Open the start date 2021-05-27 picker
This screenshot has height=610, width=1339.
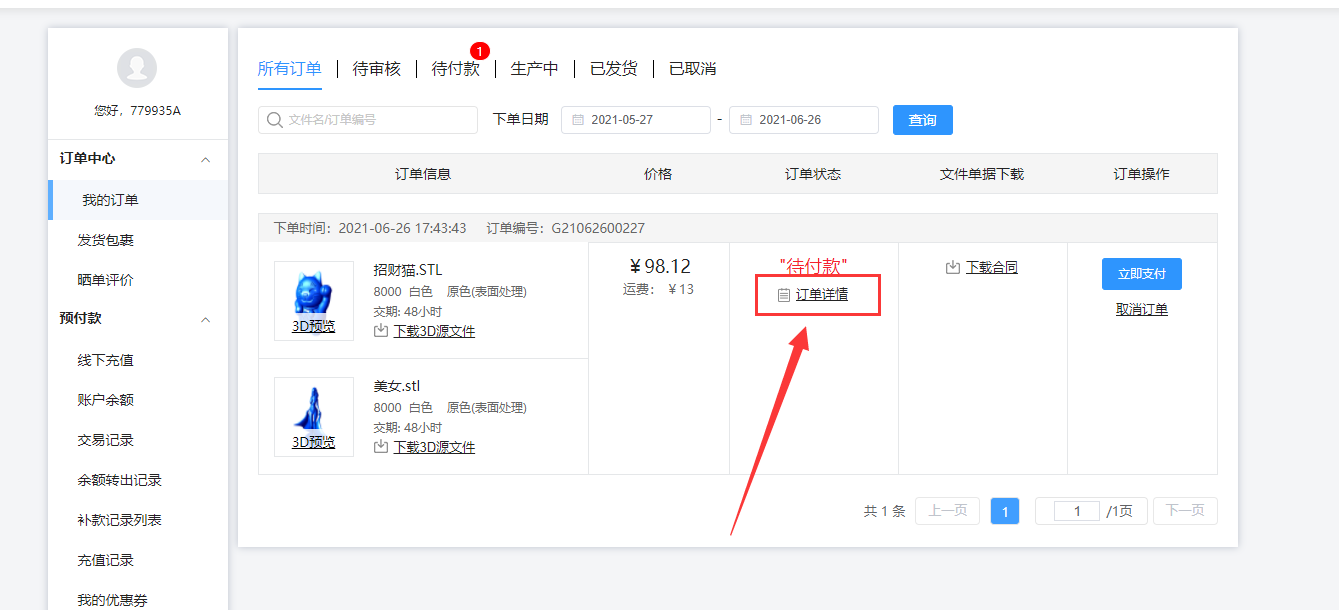click(x=636, y=120)
